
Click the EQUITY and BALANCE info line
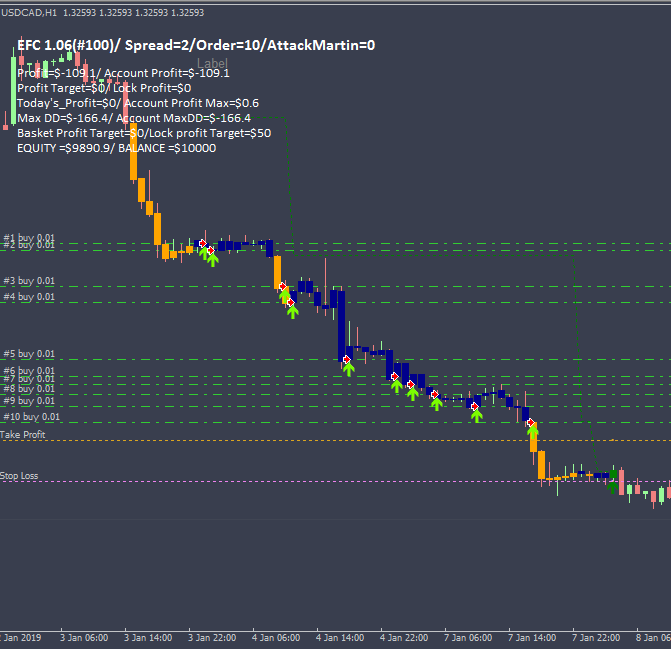tap(116, 148)
